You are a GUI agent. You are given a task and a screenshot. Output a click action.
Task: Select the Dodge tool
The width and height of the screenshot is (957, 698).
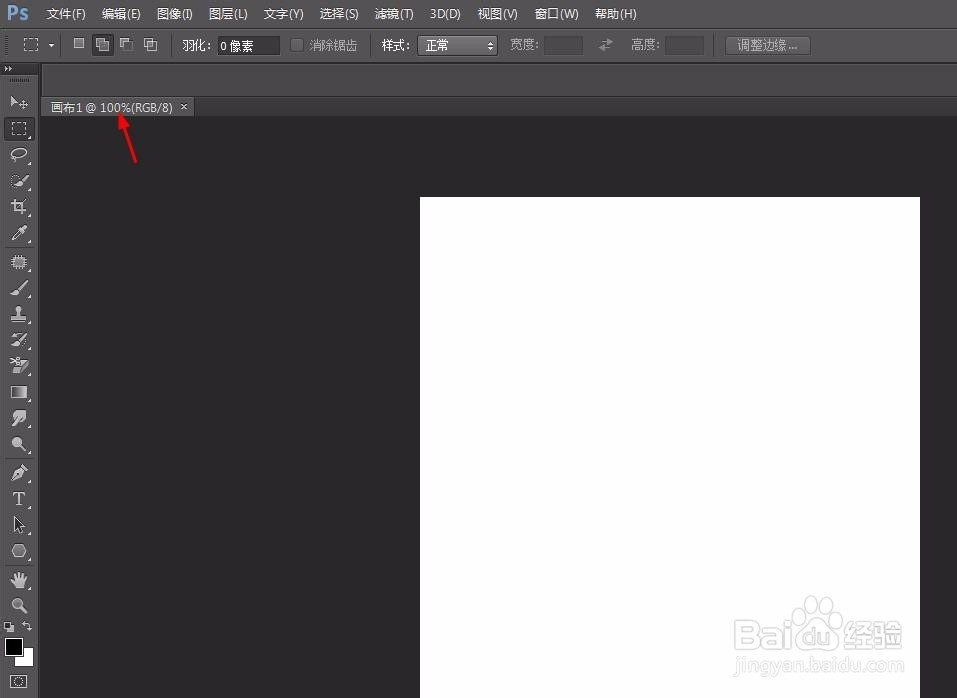click(x=19, y=444)
